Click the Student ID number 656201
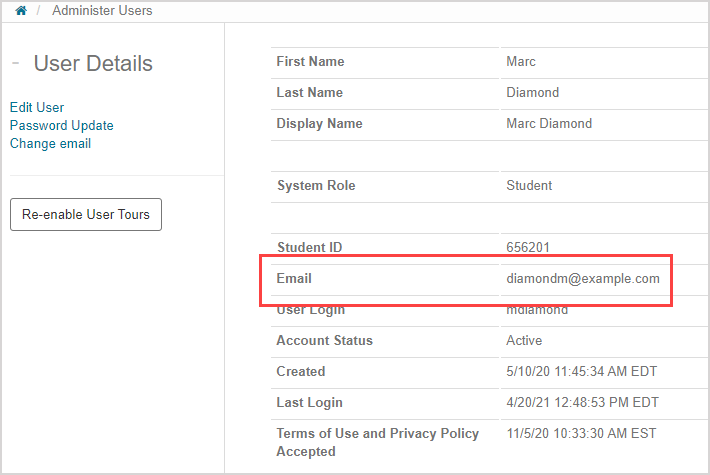The image size is (710, 475). [527, 248]
